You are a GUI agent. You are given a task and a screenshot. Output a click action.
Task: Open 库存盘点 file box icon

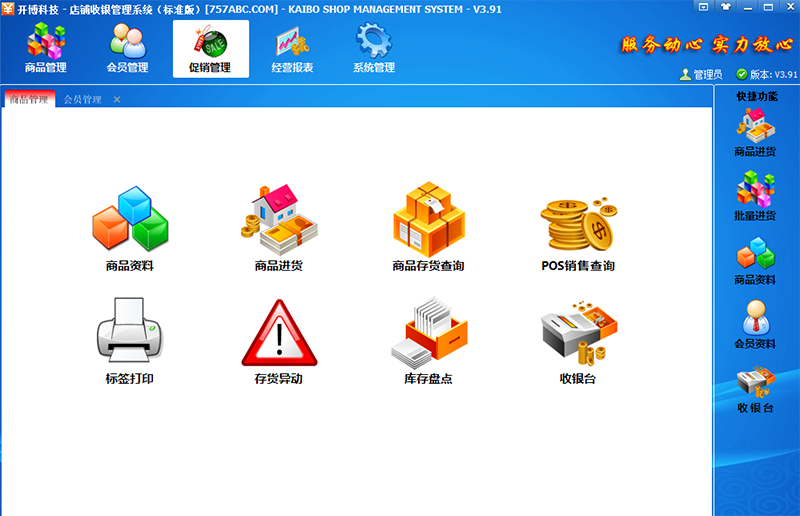pyautogui.click(x=429, y=341)
